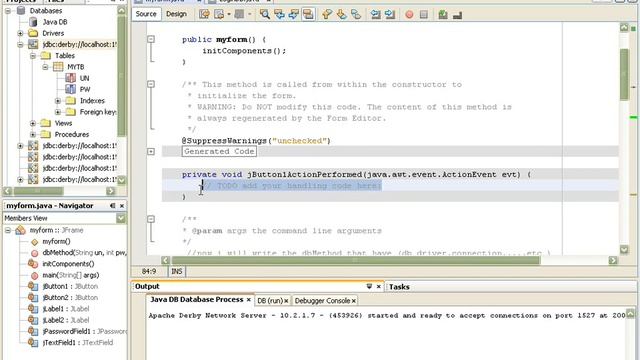Click jLabel2 field icon in Navigator
640x360 pixels.
[x=33, y=320]
